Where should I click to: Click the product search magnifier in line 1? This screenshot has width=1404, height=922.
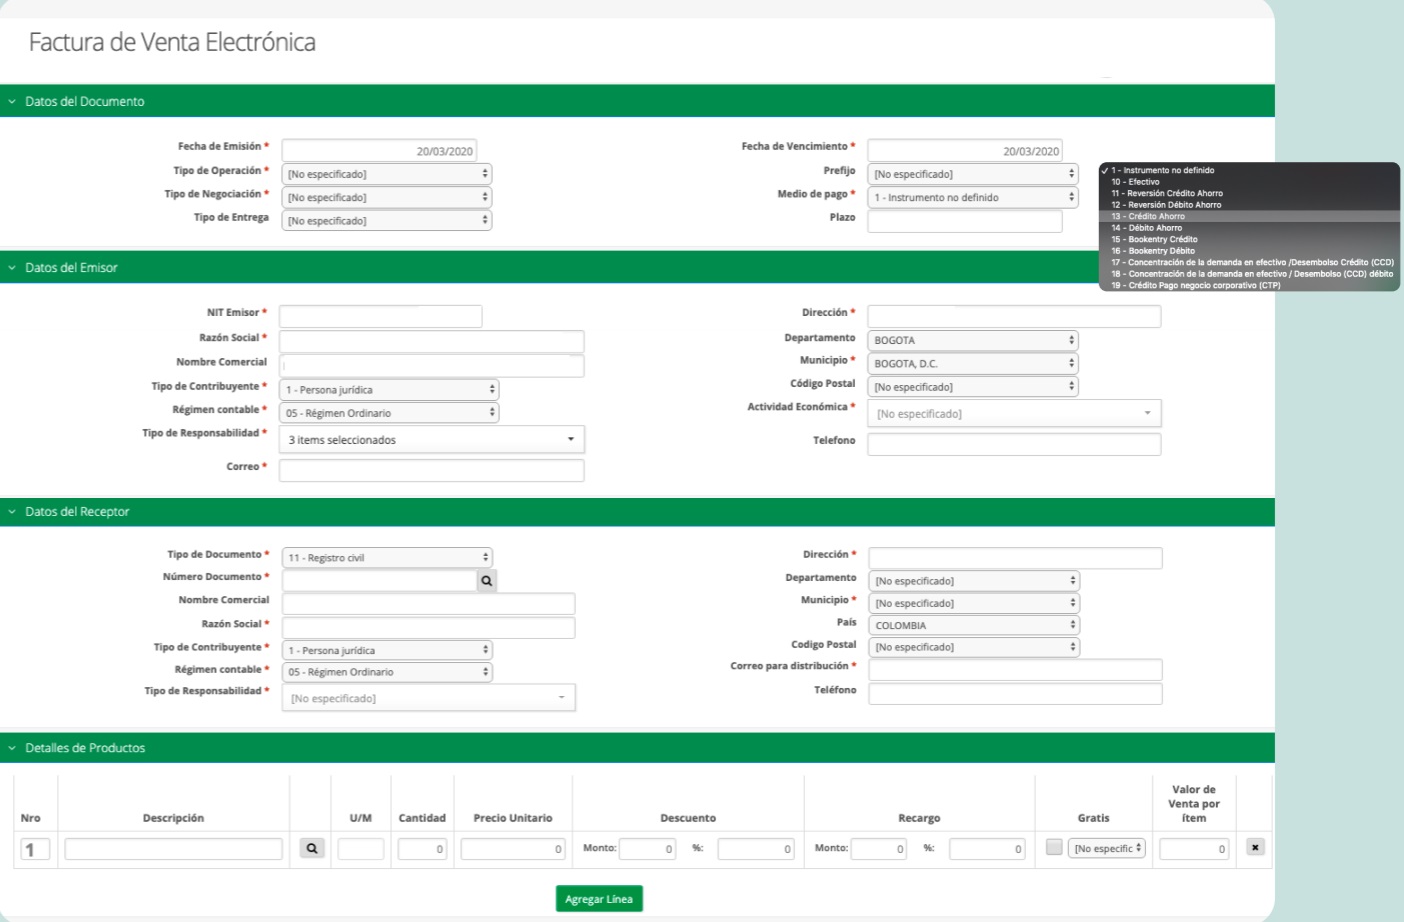point(312,848)
